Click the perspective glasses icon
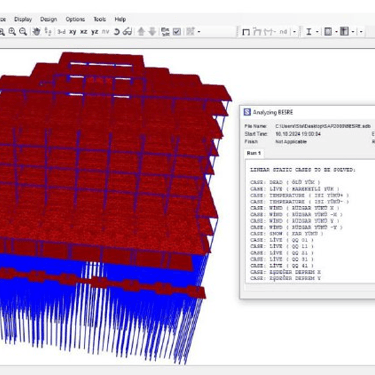This screenshot has width=375, height=375. tap(127, 32)
